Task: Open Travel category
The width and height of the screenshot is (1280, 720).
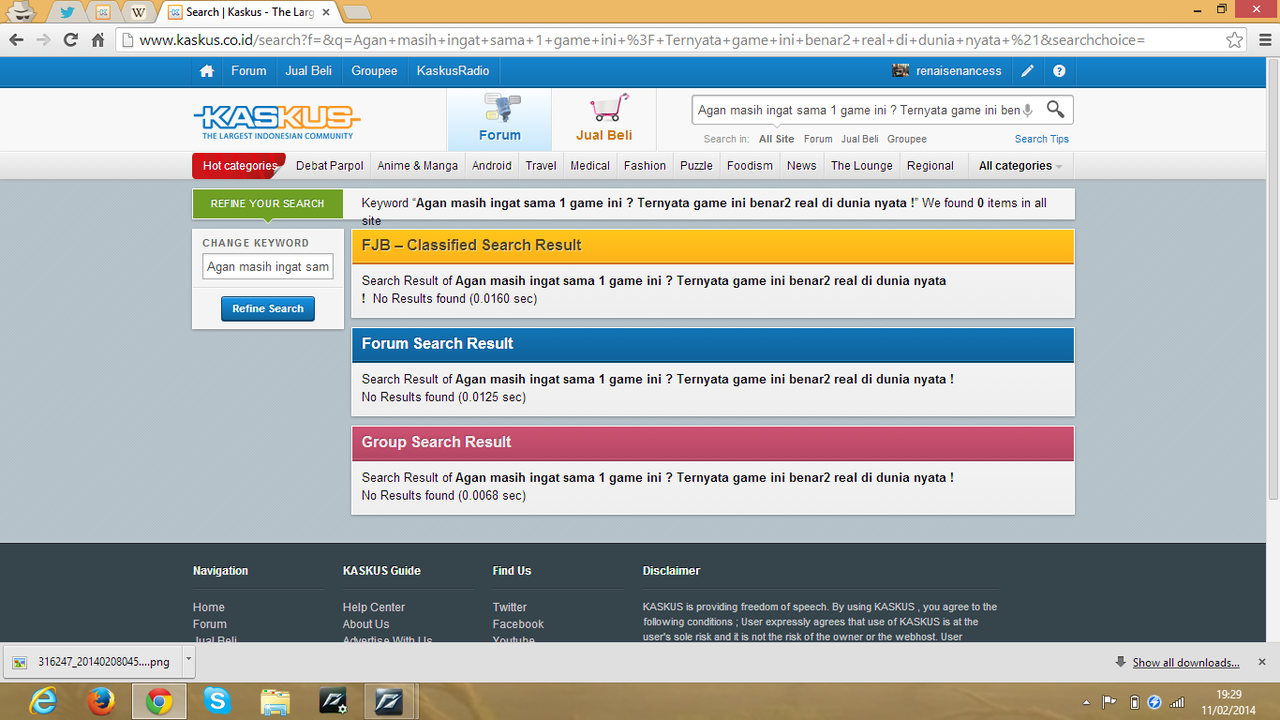Action: click(541, 166)
